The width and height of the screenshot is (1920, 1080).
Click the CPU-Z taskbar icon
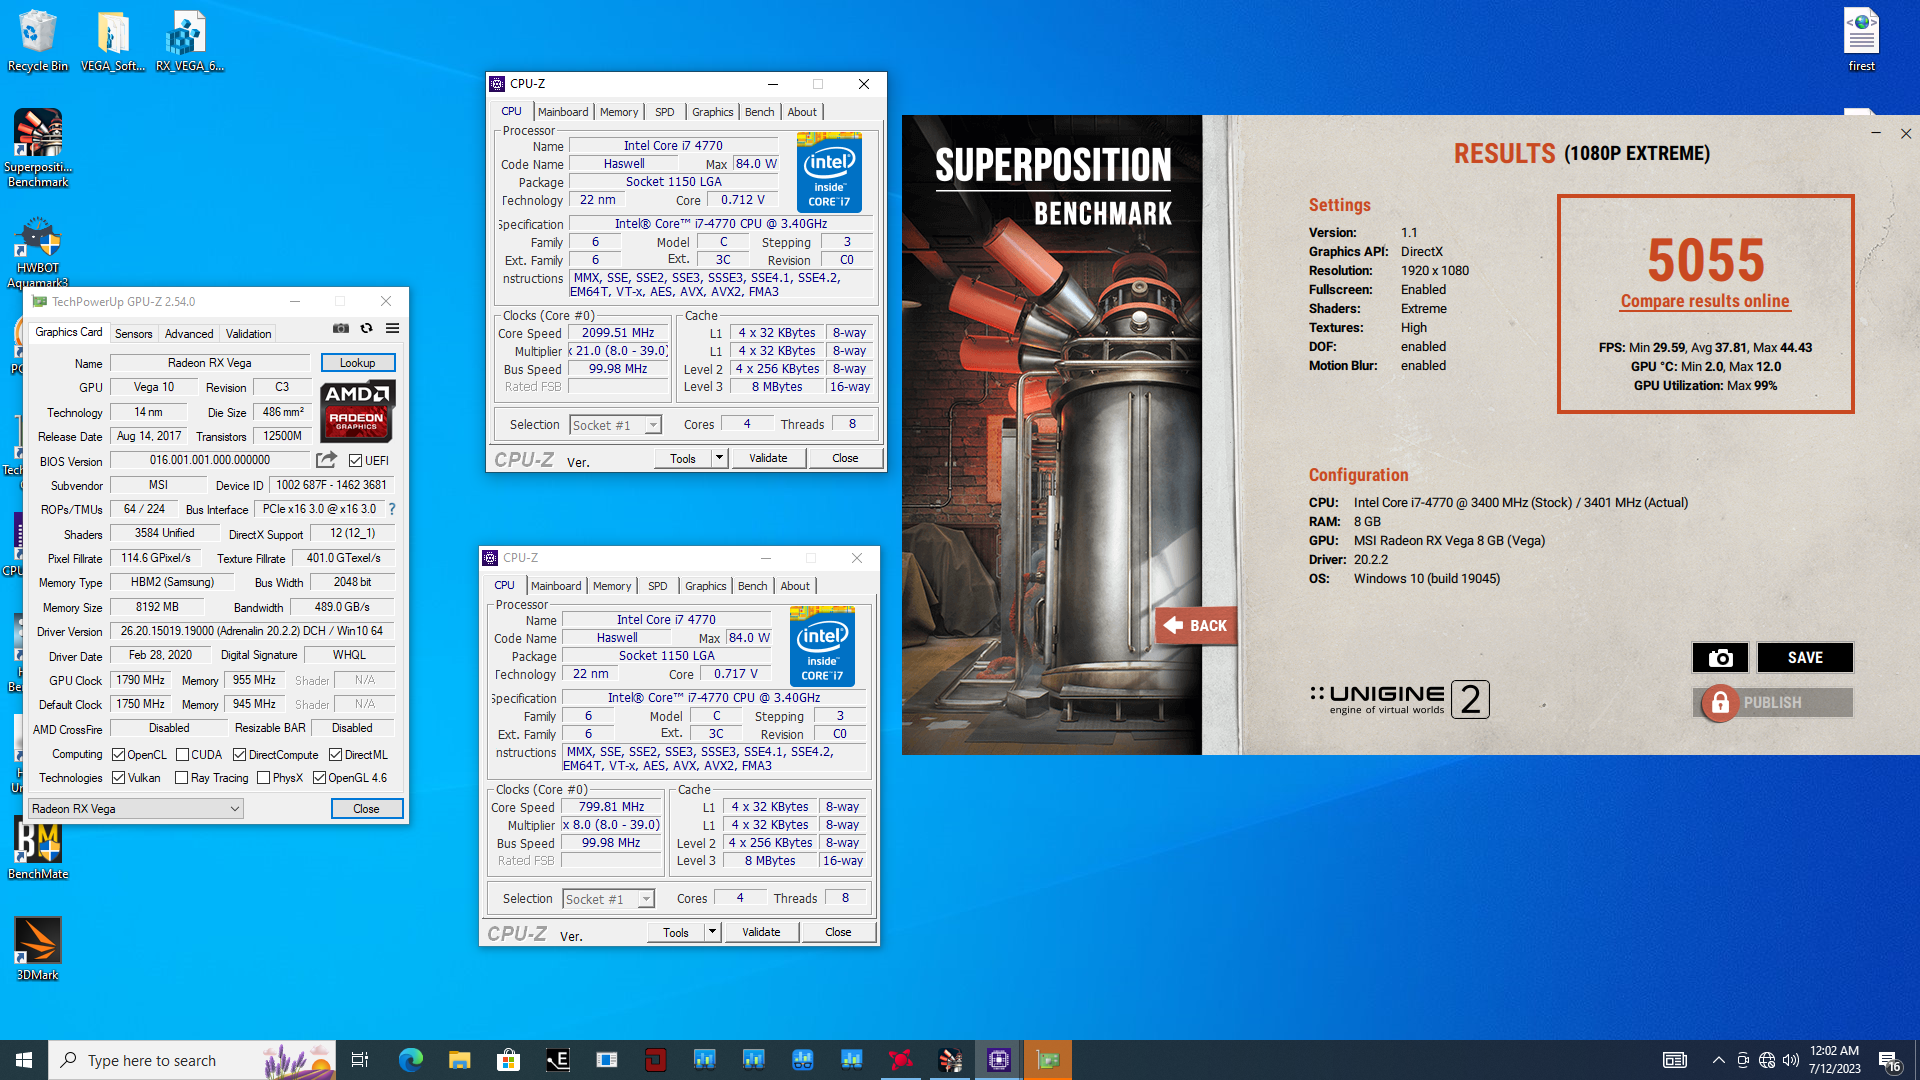tap(999, 1060)
